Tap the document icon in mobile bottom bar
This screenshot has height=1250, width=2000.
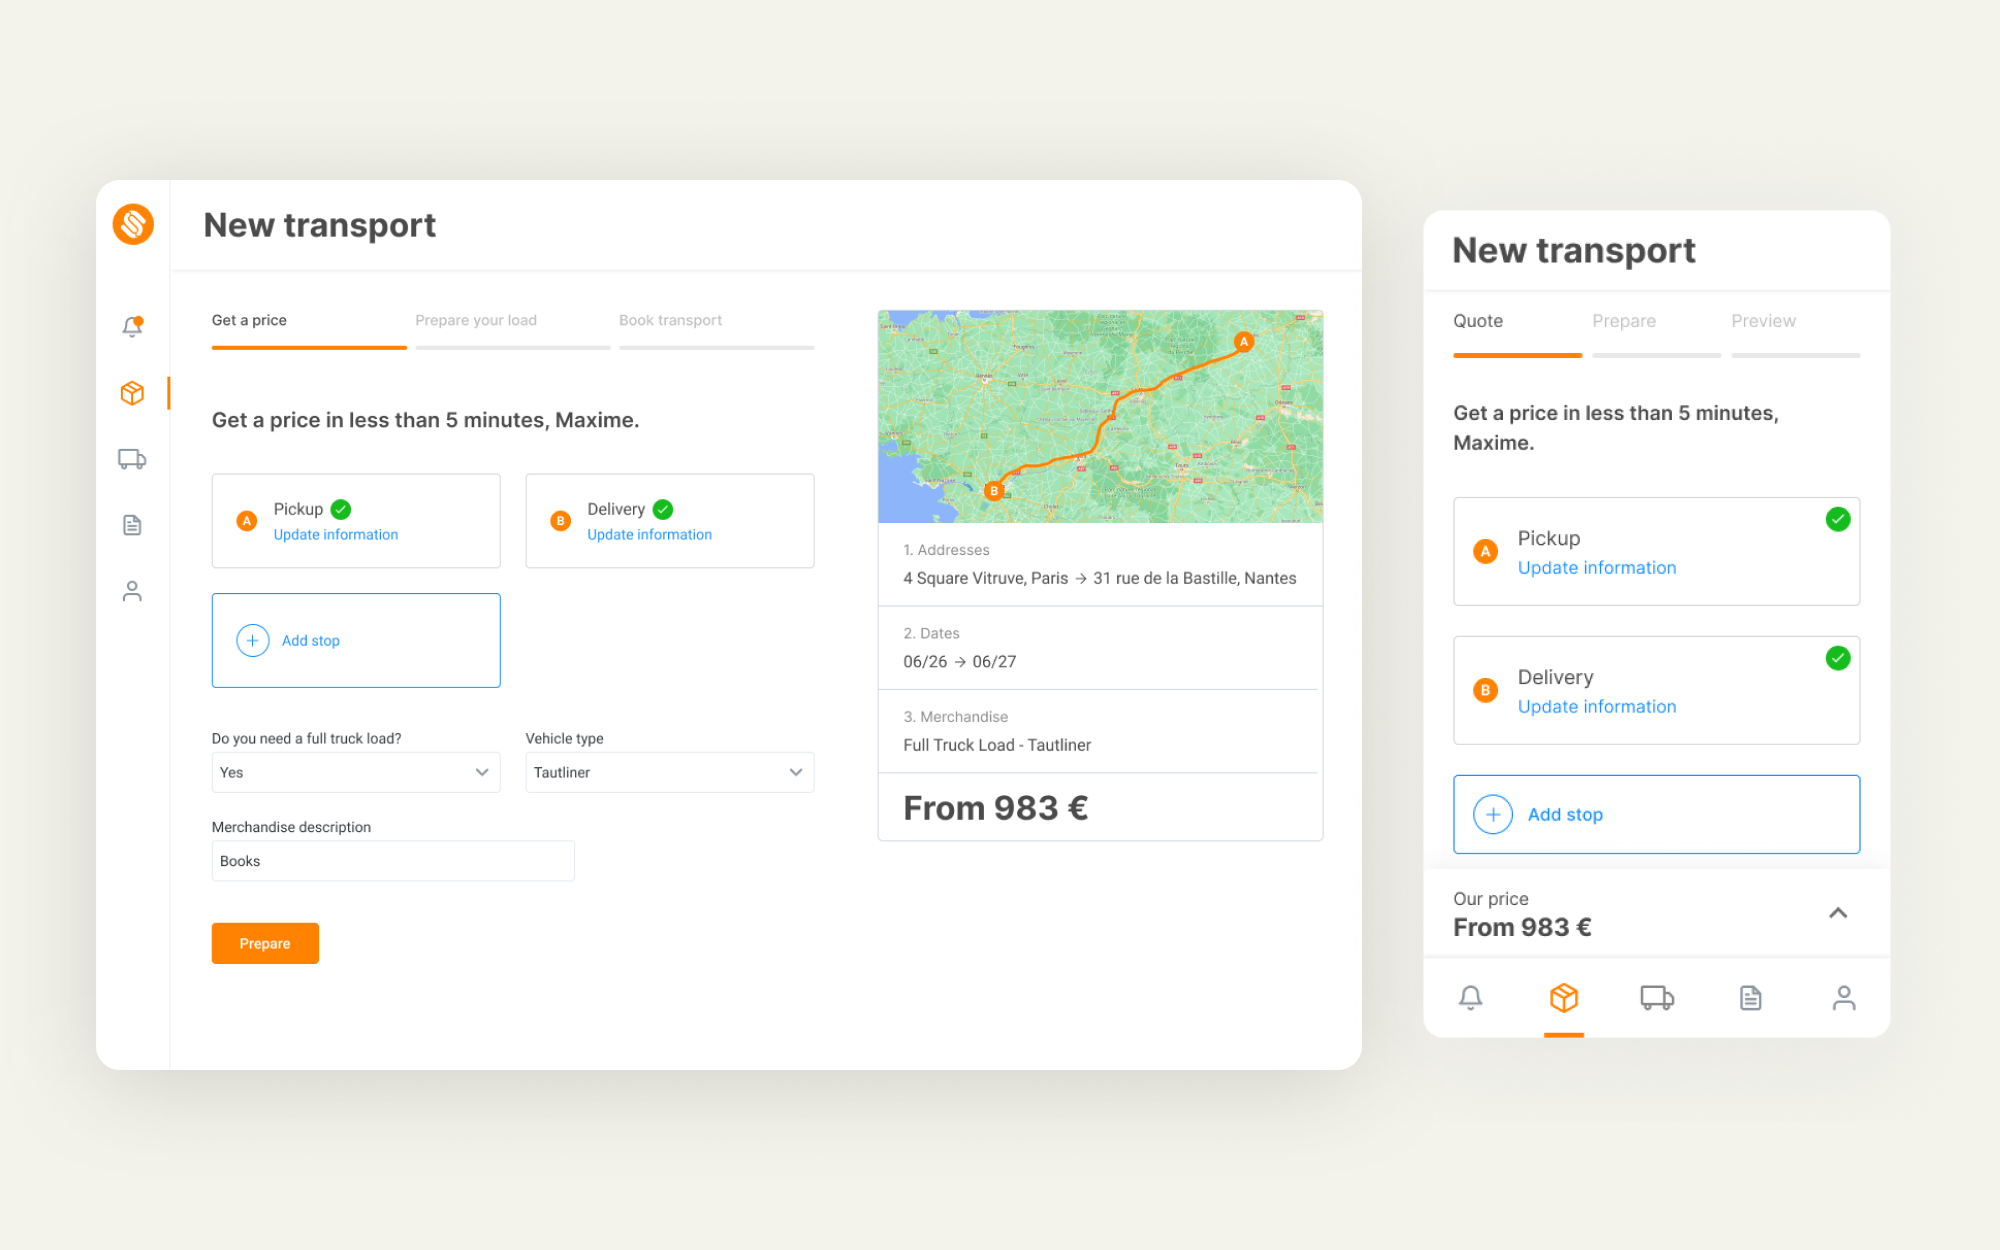pyautogui.click(x=1750, y=997)
